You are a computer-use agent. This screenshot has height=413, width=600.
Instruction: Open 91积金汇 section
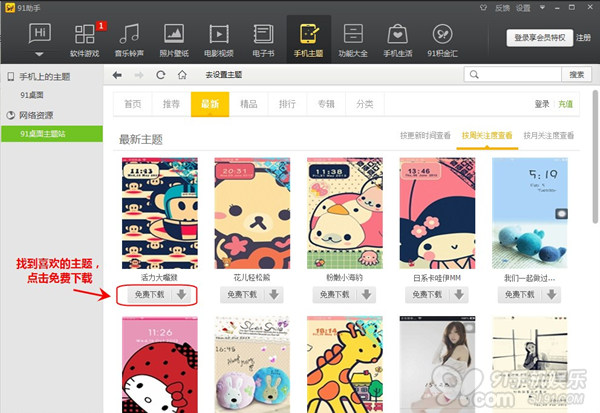click(442, 40)
